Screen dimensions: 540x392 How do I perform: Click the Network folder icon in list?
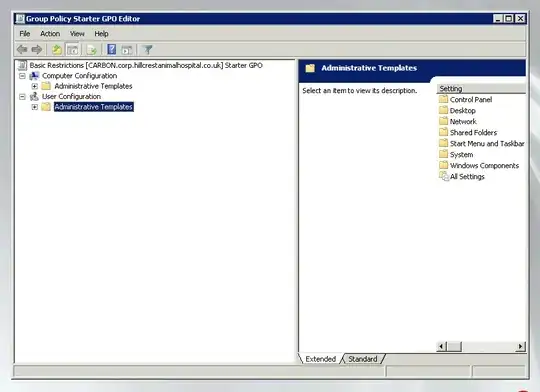[443, 121]
